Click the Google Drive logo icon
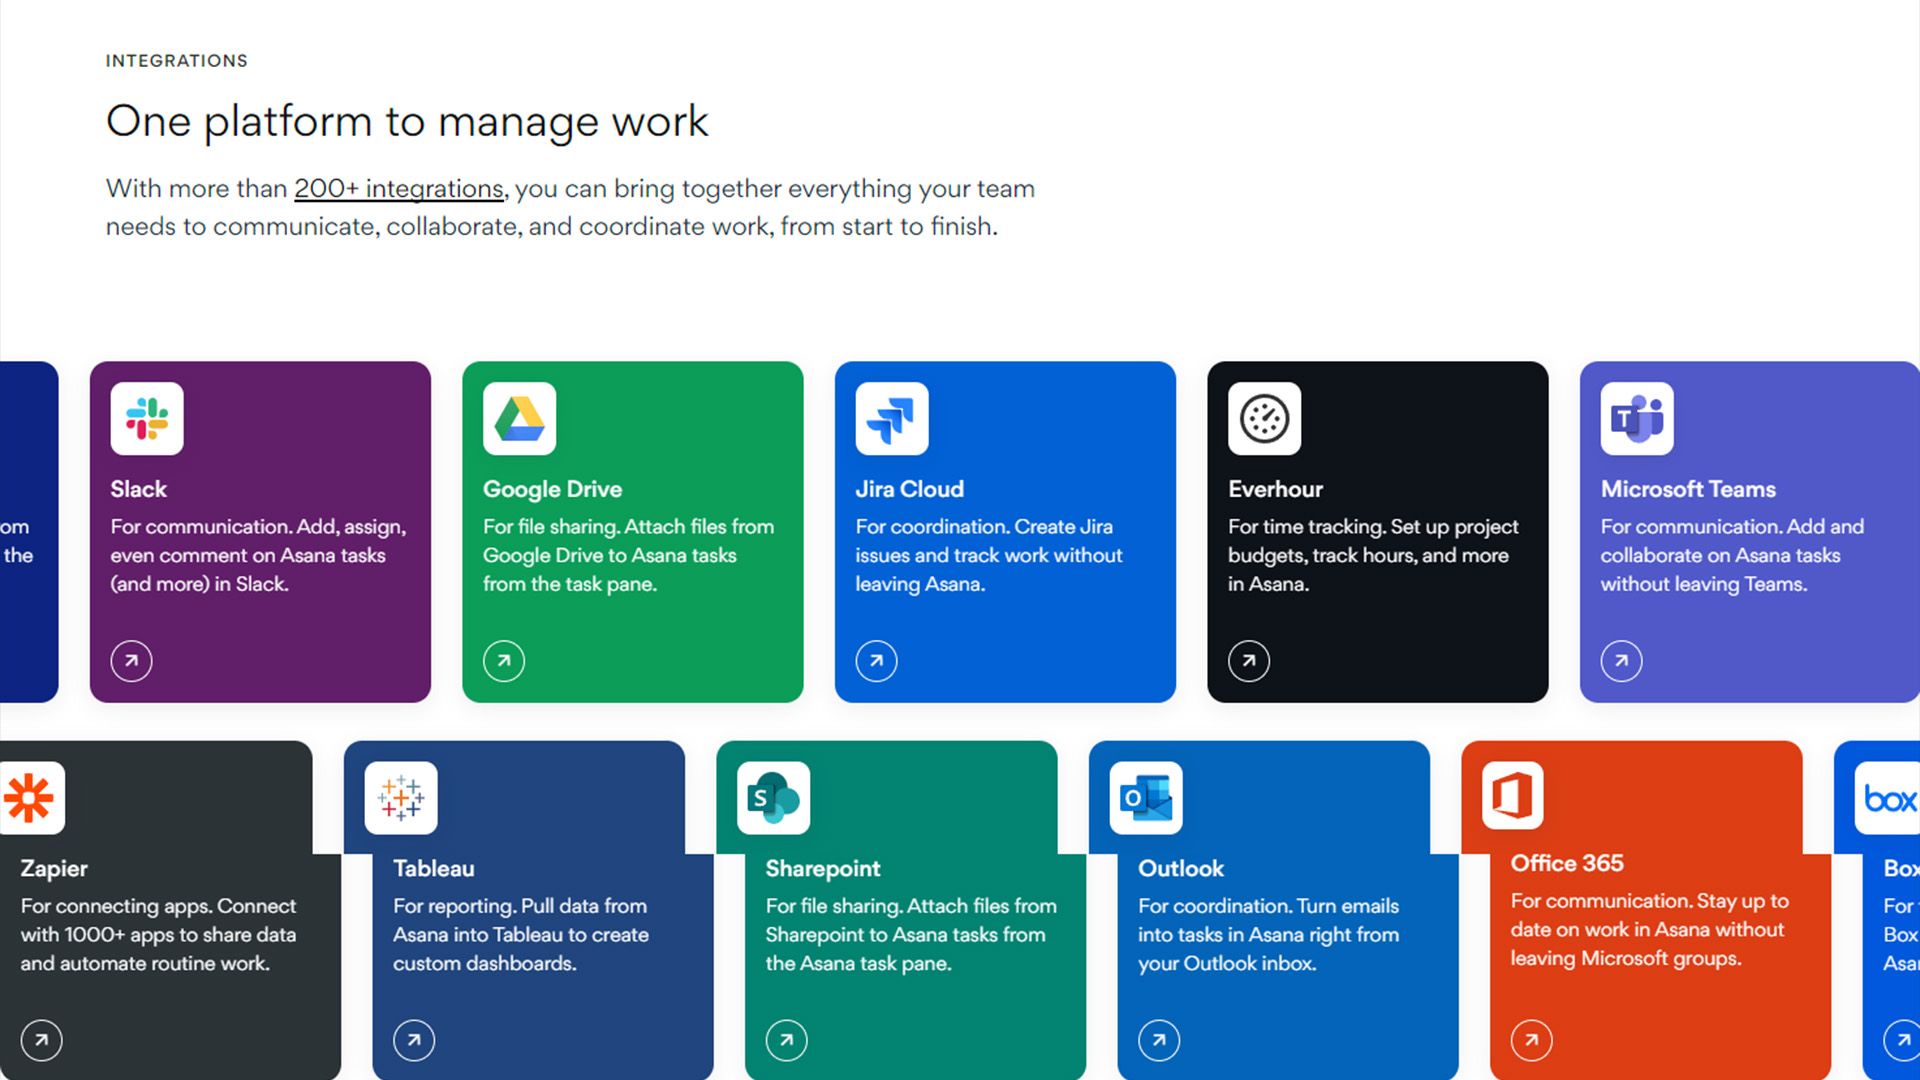Viewport: 1920px width, 1080px height. [519, 418]
